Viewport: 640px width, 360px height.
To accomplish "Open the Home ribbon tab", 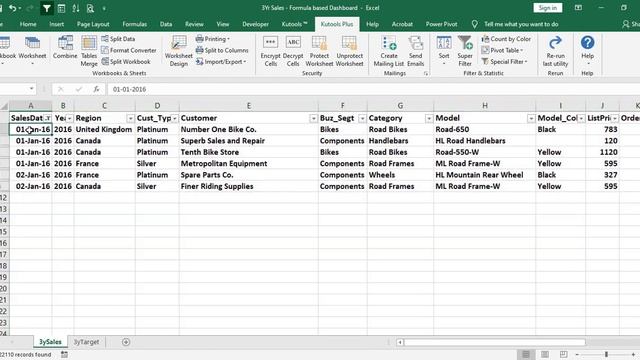I will [28, 24].
